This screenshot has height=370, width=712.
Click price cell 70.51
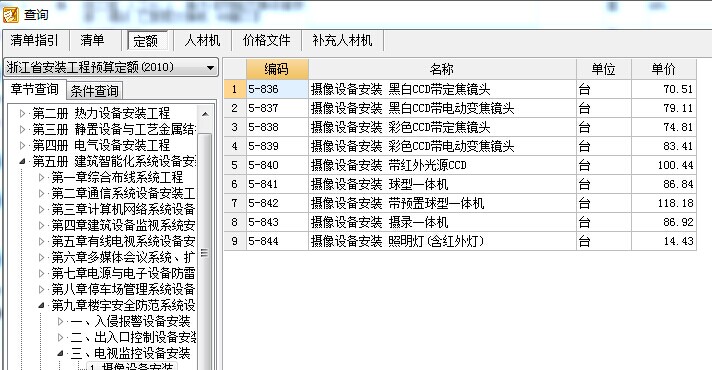point(663,89)
